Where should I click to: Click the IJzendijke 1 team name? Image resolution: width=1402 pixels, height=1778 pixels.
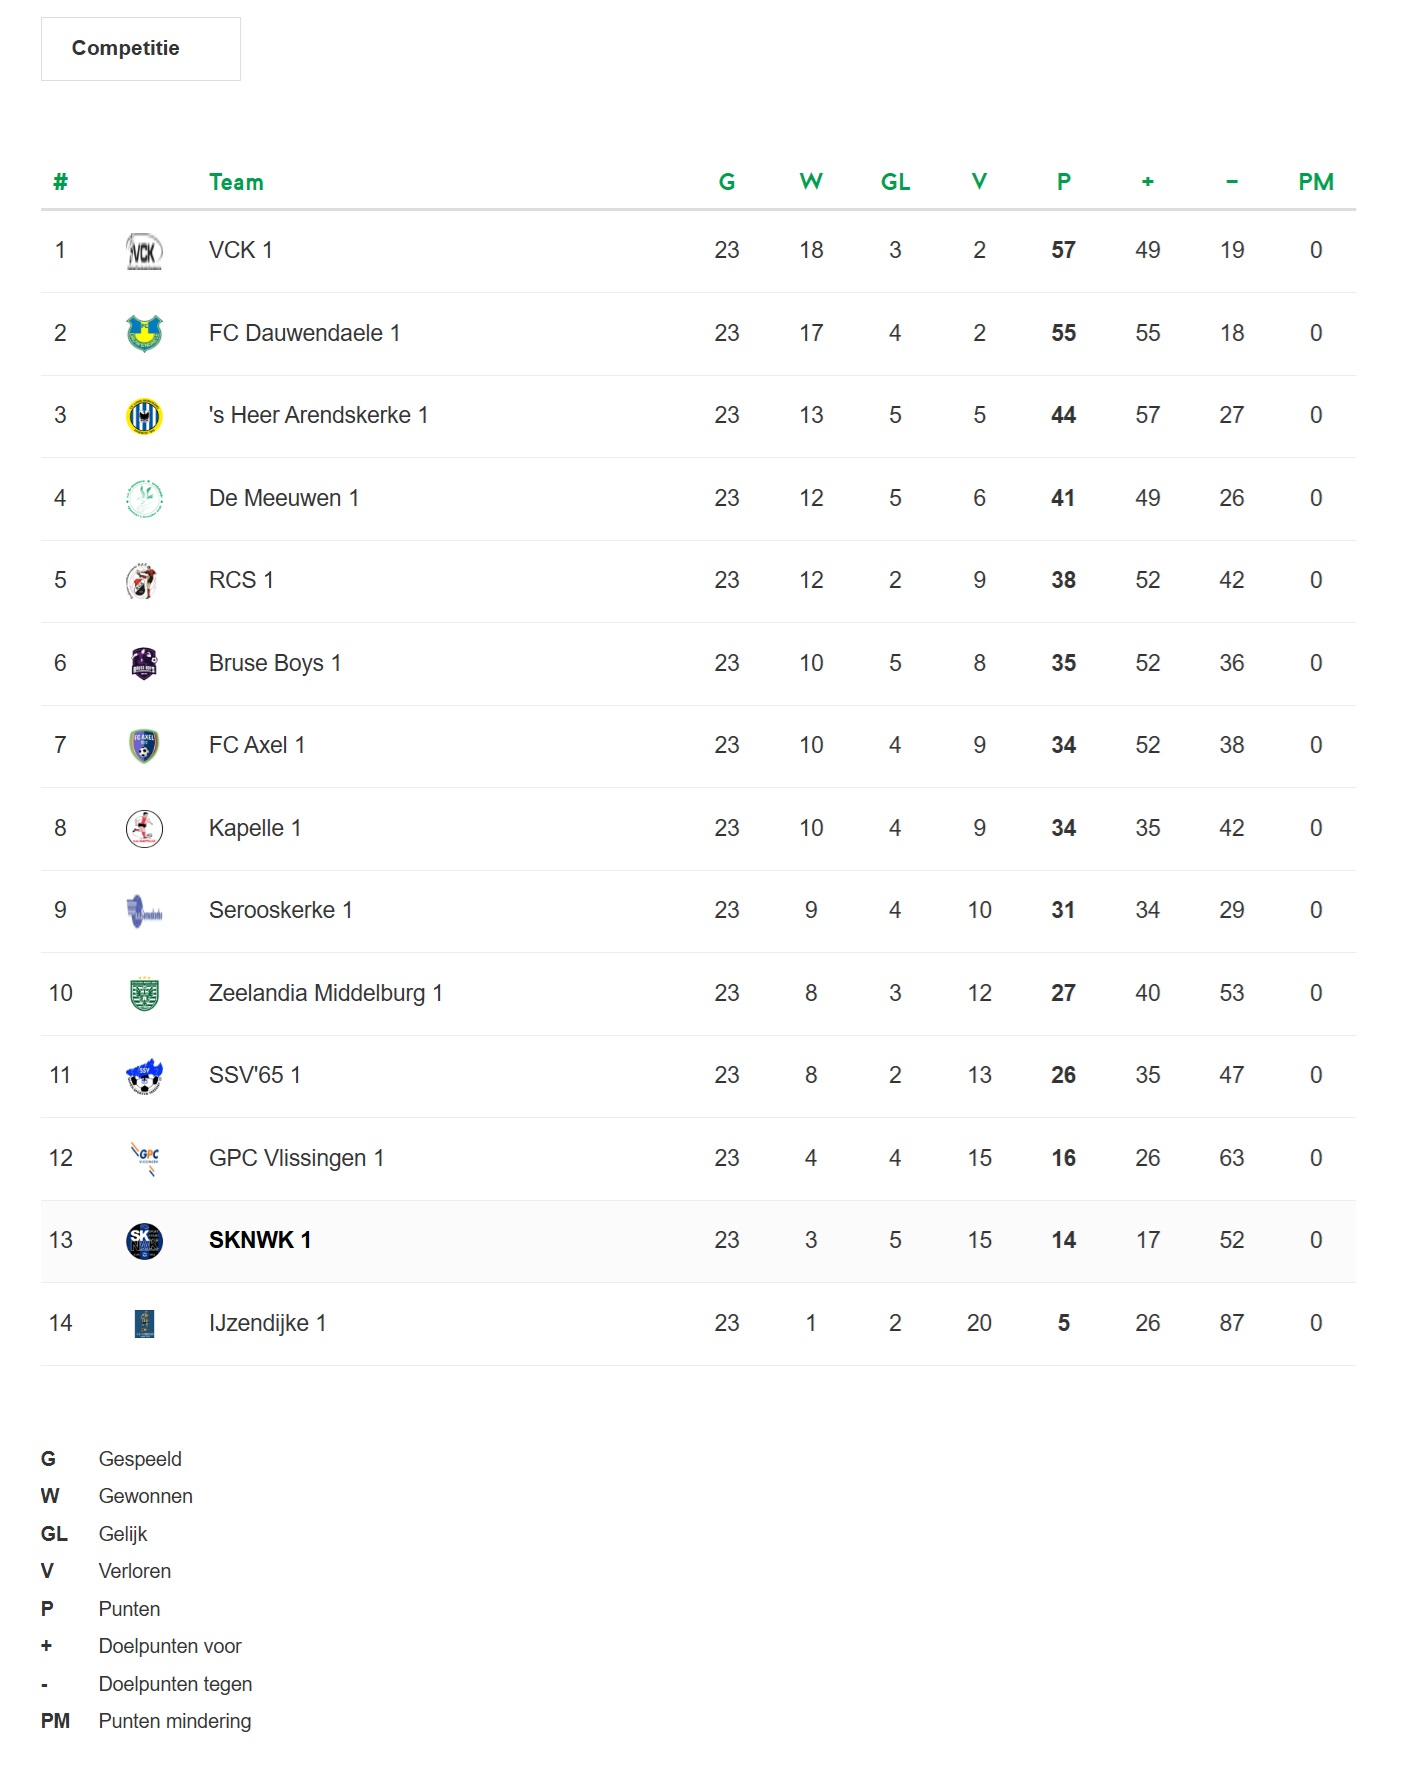coord(267,1323)
